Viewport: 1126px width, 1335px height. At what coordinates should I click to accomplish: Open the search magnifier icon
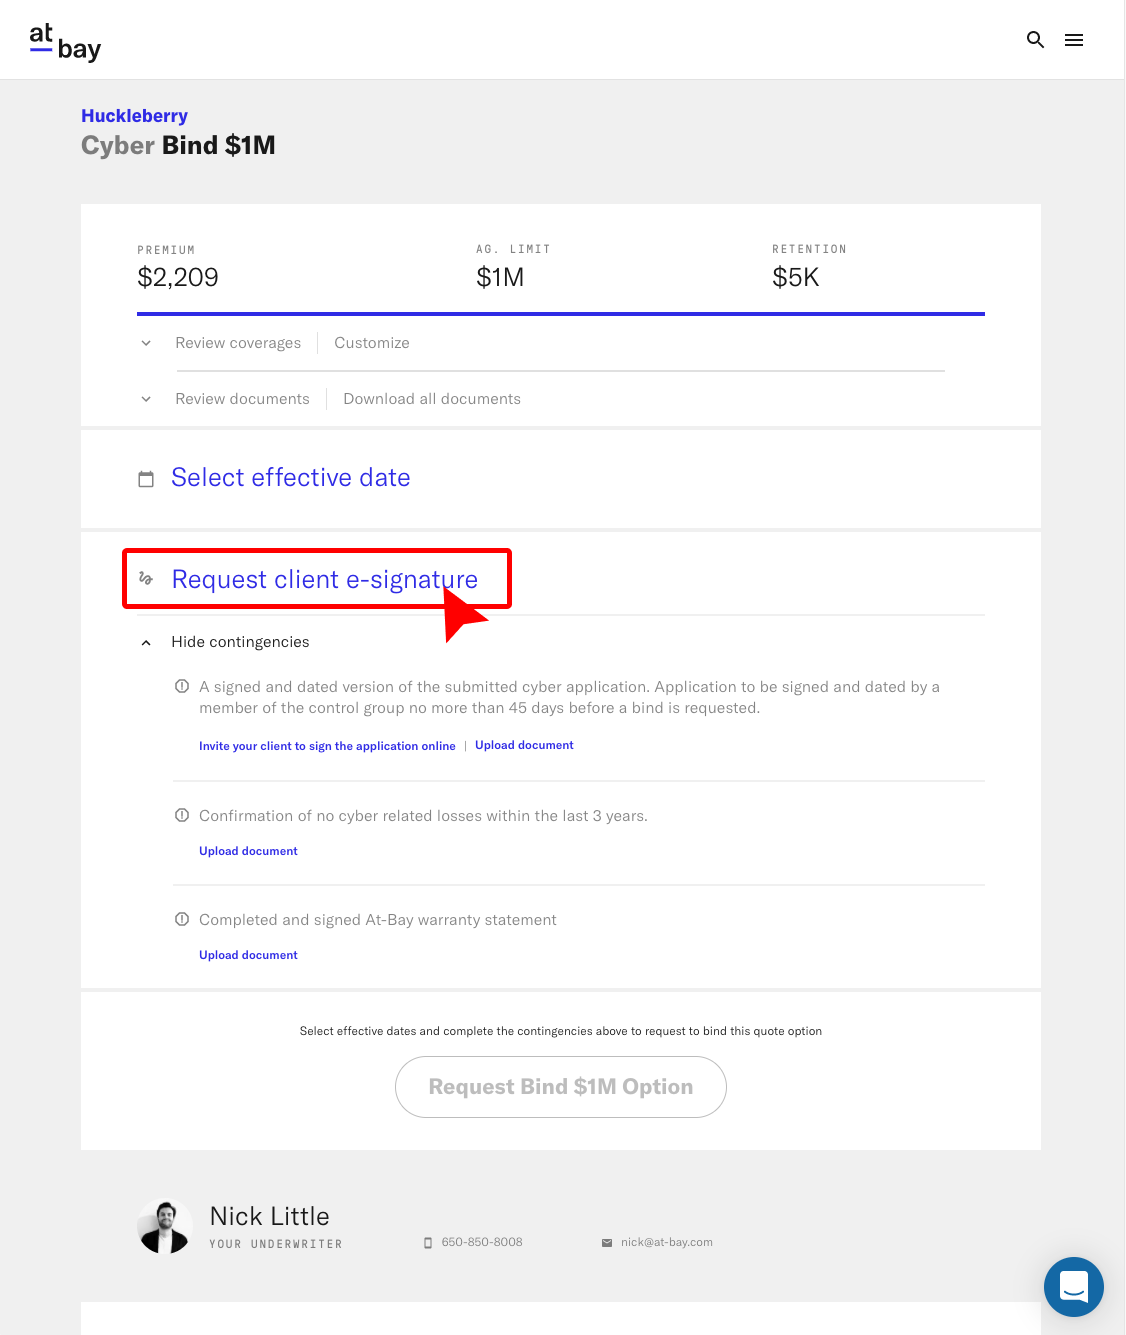coord(1035,40)
